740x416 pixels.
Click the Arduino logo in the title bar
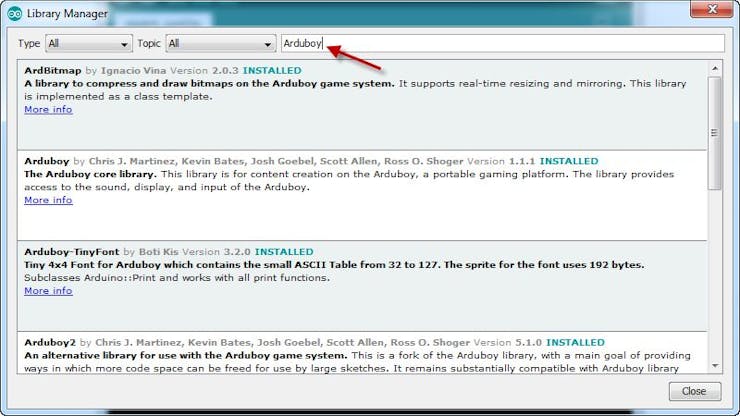[15, 14]
